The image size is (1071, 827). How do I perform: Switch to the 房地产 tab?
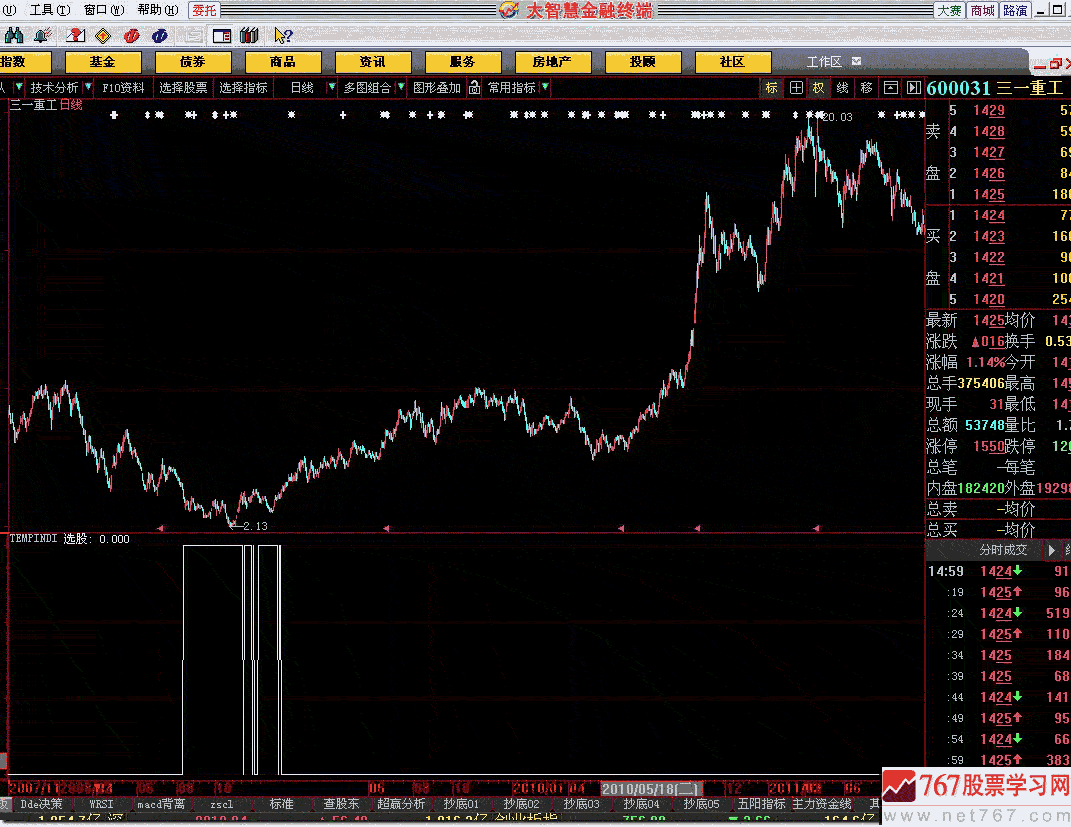553,62
